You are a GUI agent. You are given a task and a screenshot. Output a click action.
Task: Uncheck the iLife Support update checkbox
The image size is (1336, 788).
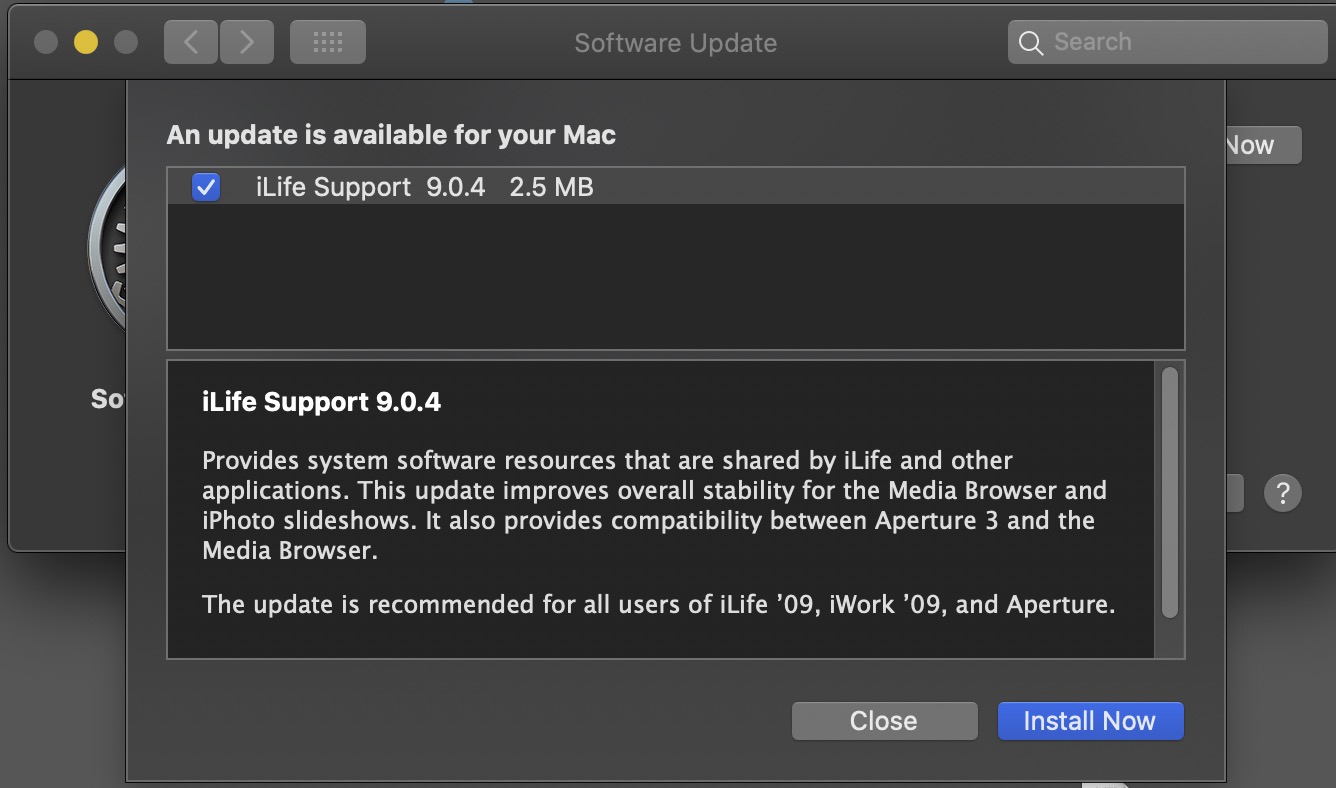click(x=206, y=187)
